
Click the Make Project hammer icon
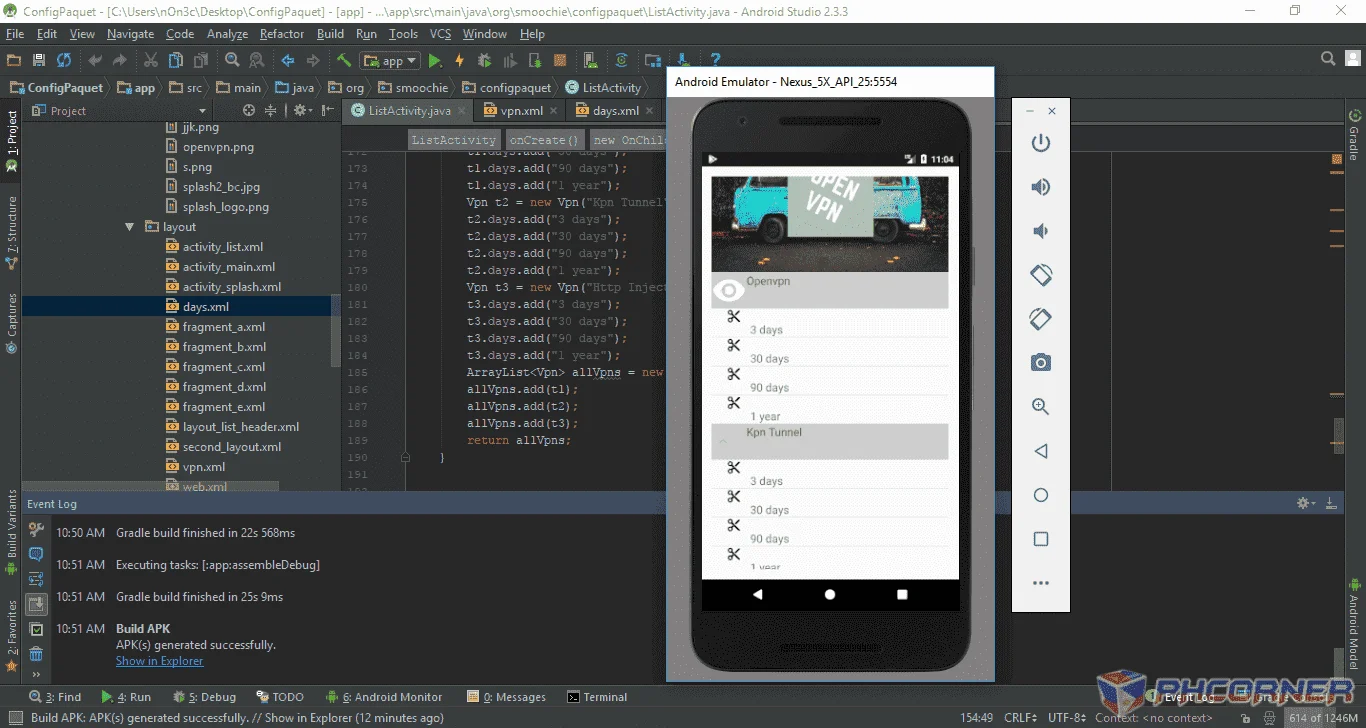pyautogui.click(x=344, y=61)
